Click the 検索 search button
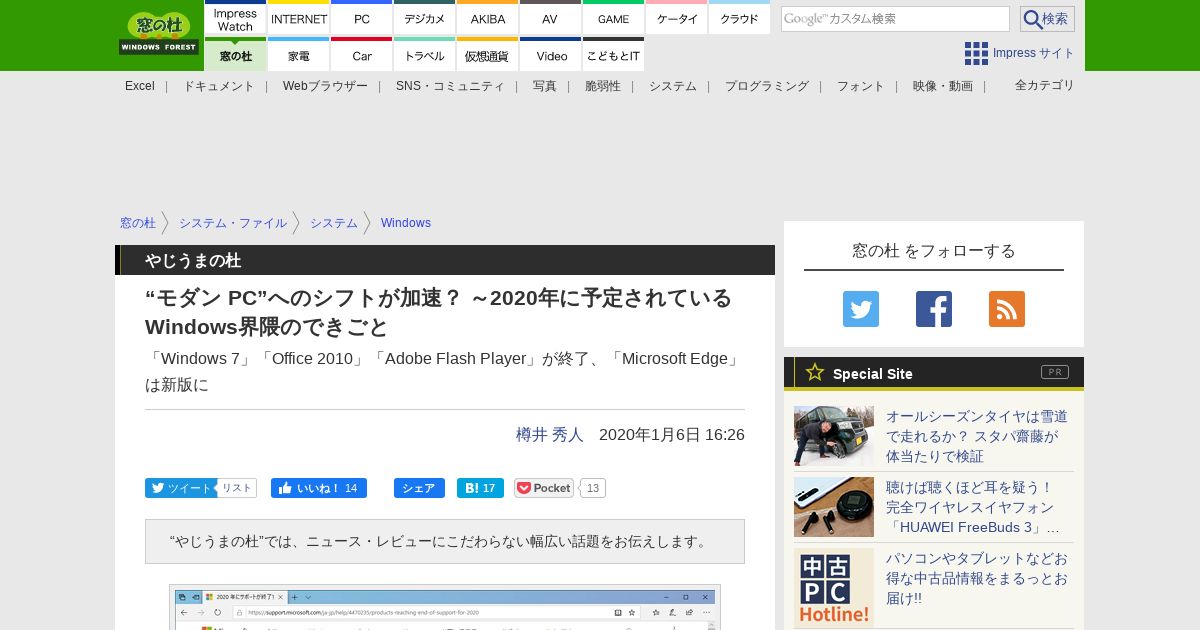Image resolution: width=1200 pixels, height=630 pixels. tap(1047, 19)
